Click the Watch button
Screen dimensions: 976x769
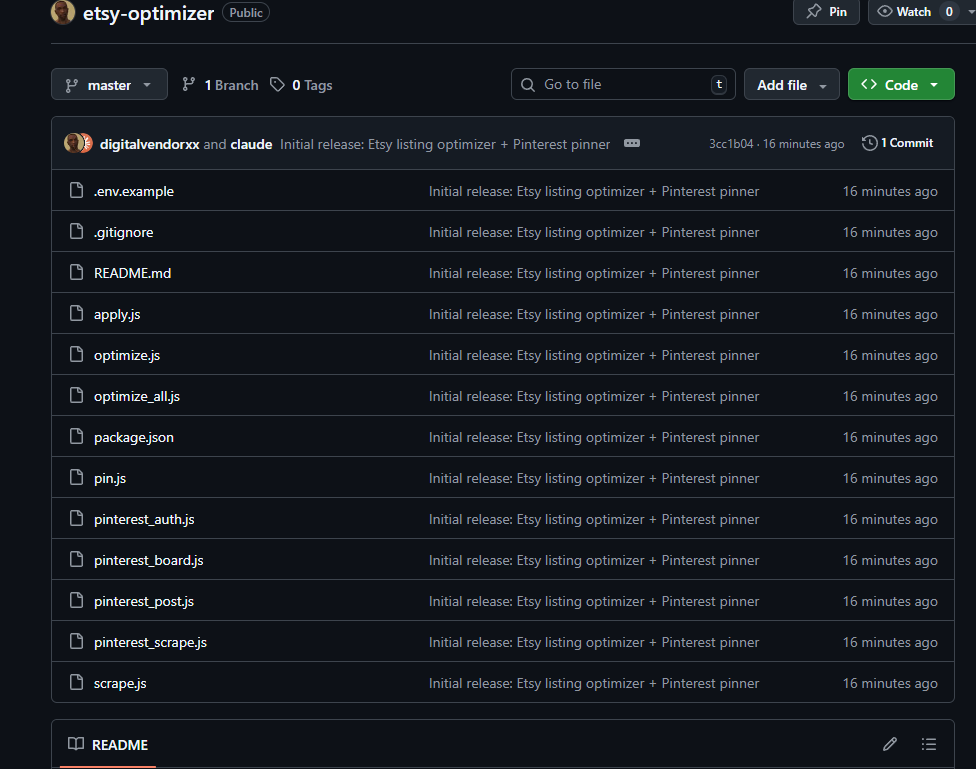pos(914,12)
